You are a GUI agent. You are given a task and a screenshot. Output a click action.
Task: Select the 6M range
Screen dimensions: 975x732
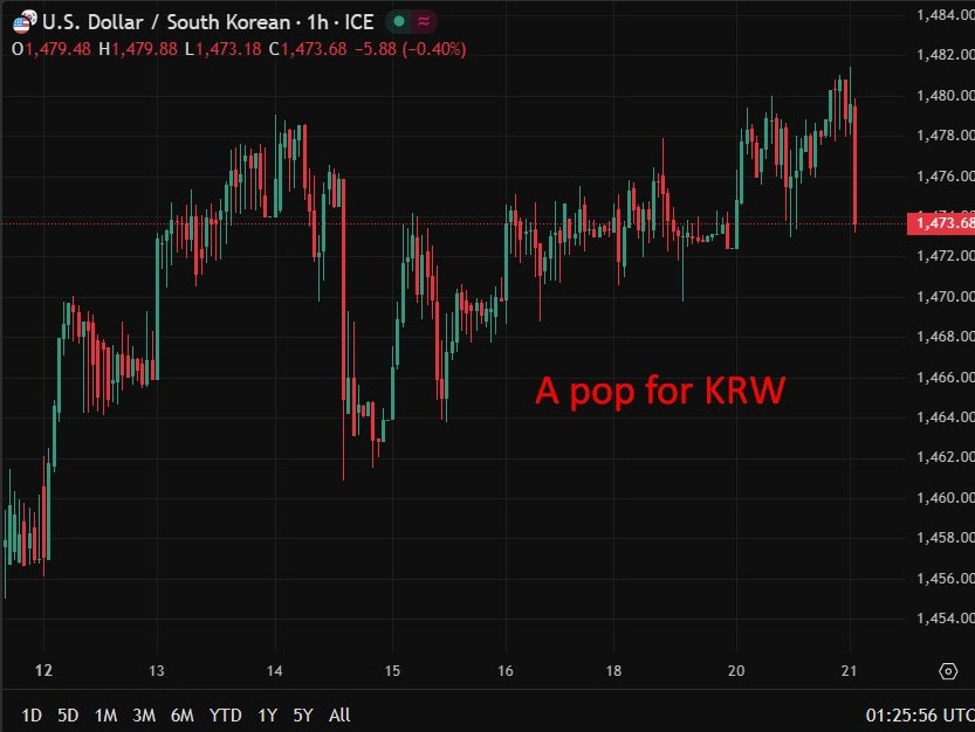coord(183,716)
